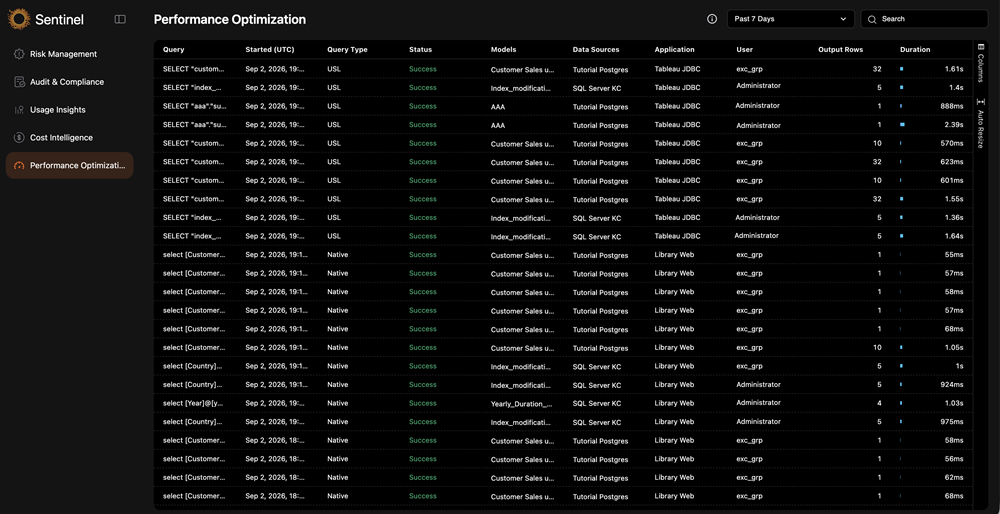Expand date range with chevron arrow
1000x514 pixels.
(843, 19)
